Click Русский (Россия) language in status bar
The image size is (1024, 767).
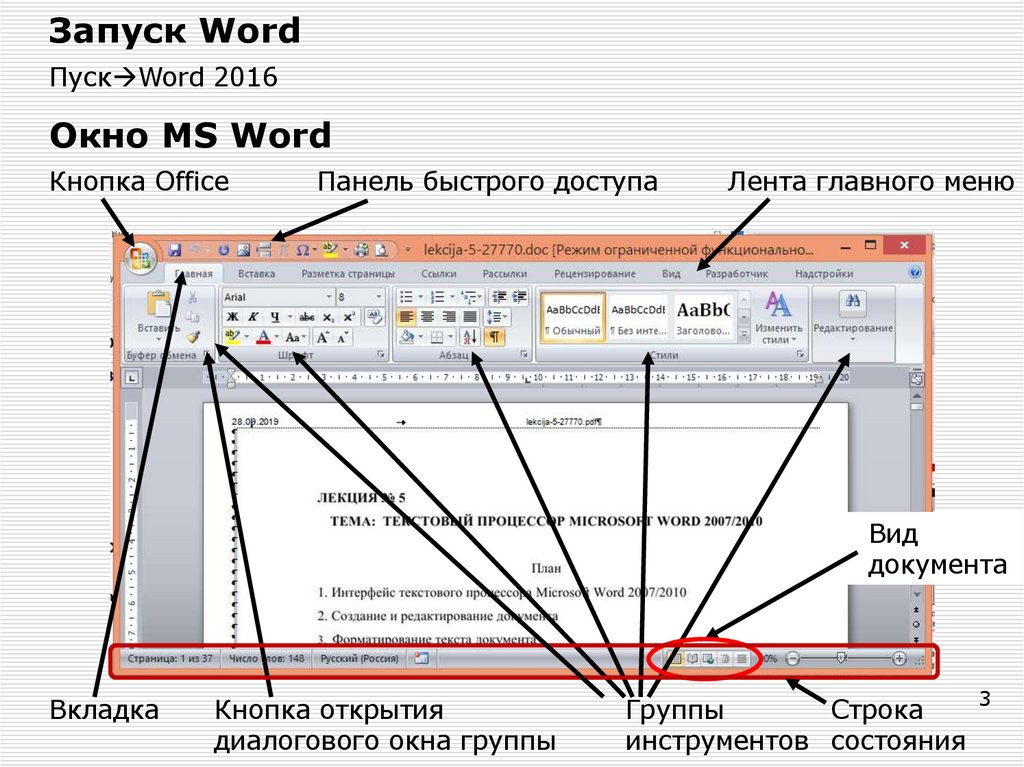pos(359,659)
